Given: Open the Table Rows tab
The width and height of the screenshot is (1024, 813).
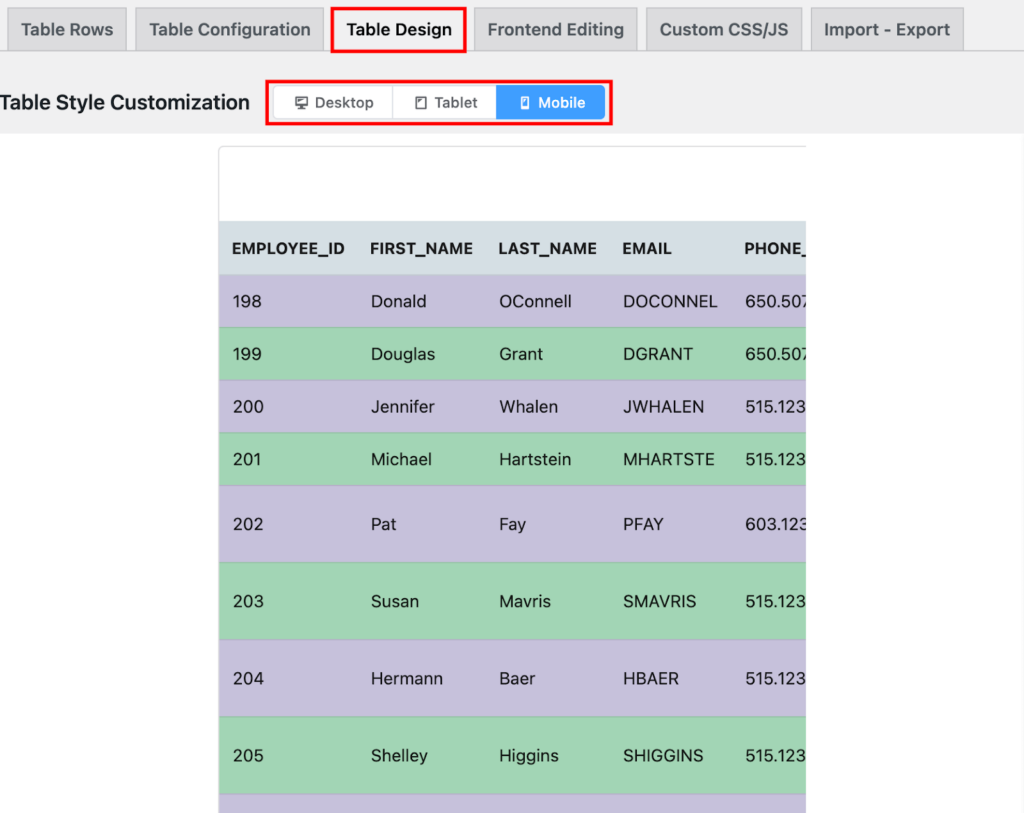Looking at the screenshot, I should [67, 29].
